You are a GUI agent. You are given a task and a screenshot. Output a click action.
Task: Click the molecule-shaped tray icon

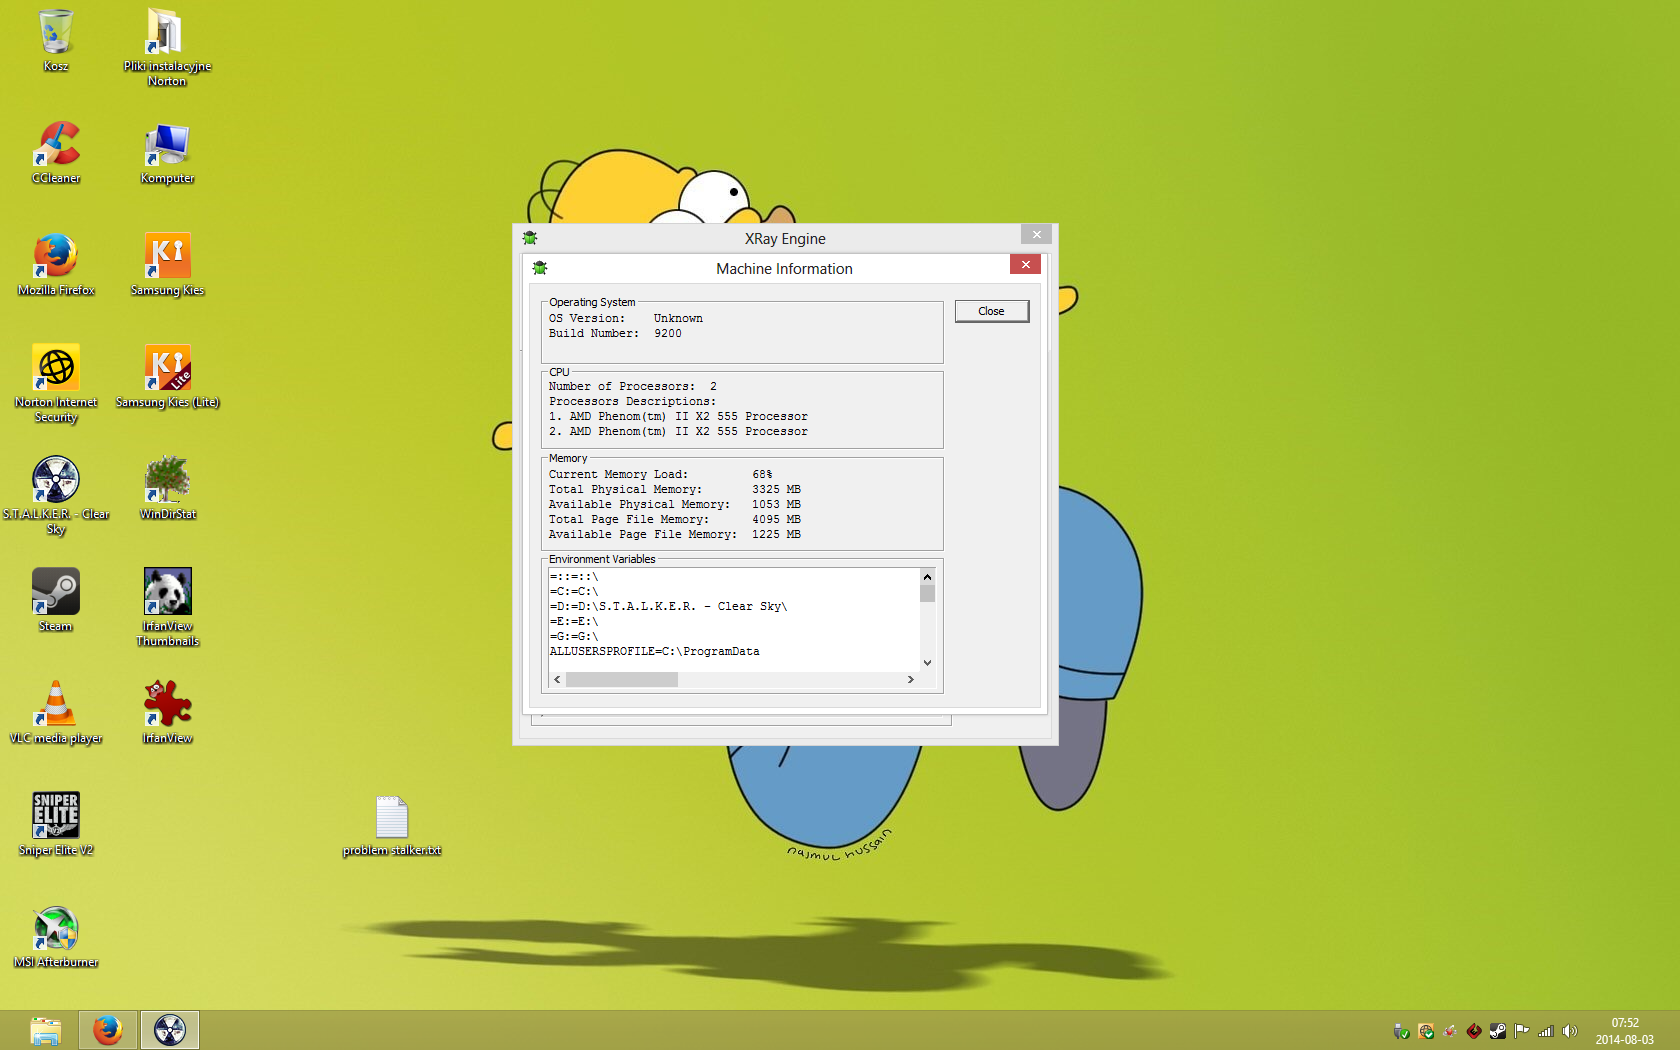[1450, 1031]
